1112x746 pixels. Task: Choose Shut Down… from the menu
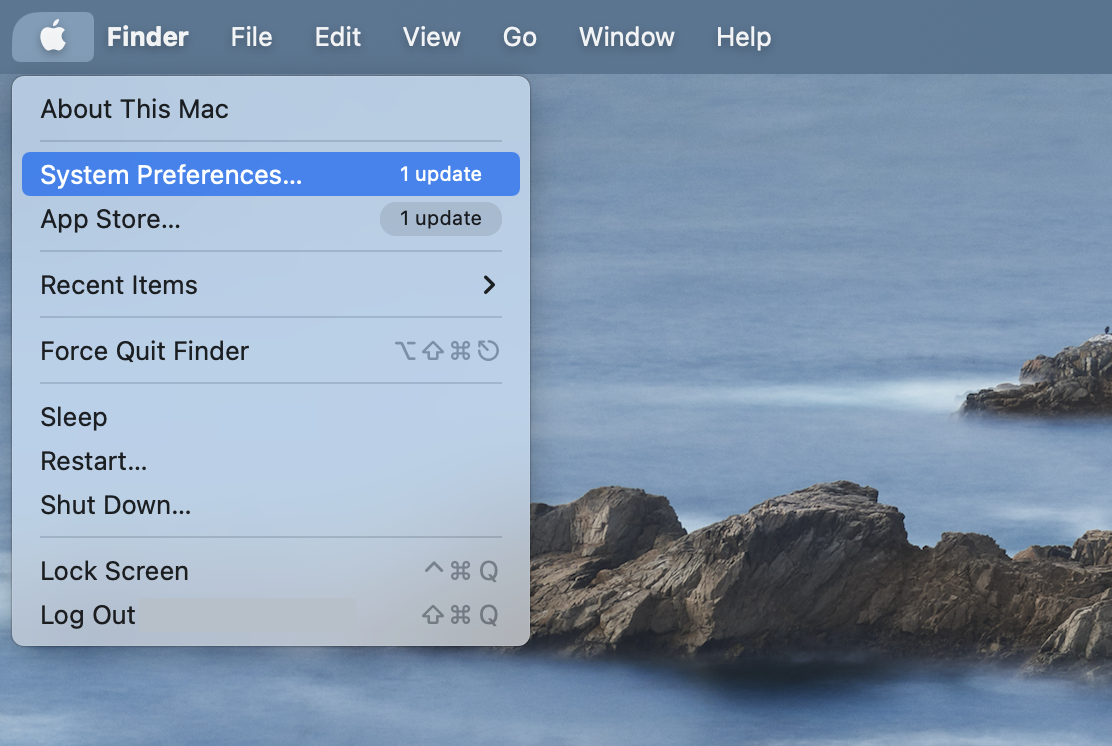click(x=271, y=505)
